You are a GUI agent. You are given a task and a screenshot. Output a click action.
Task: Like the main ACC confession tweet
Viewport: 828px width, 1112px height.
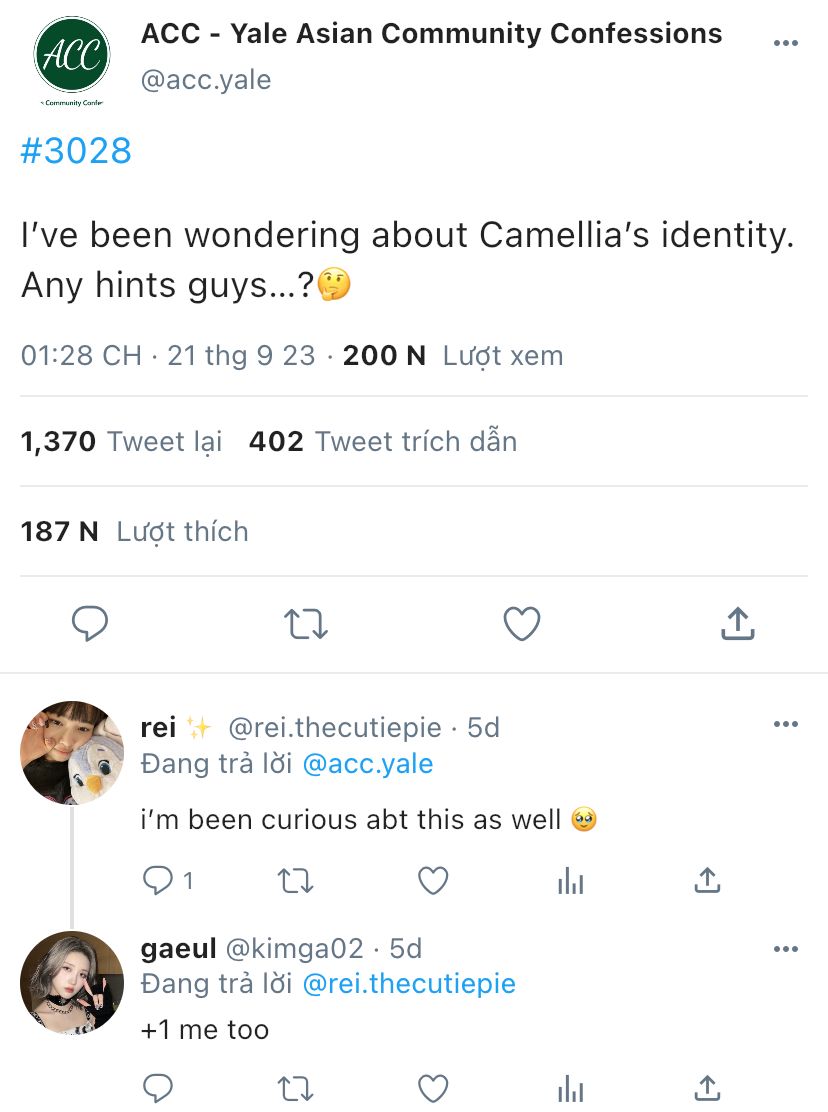click(x=521, y=624)
